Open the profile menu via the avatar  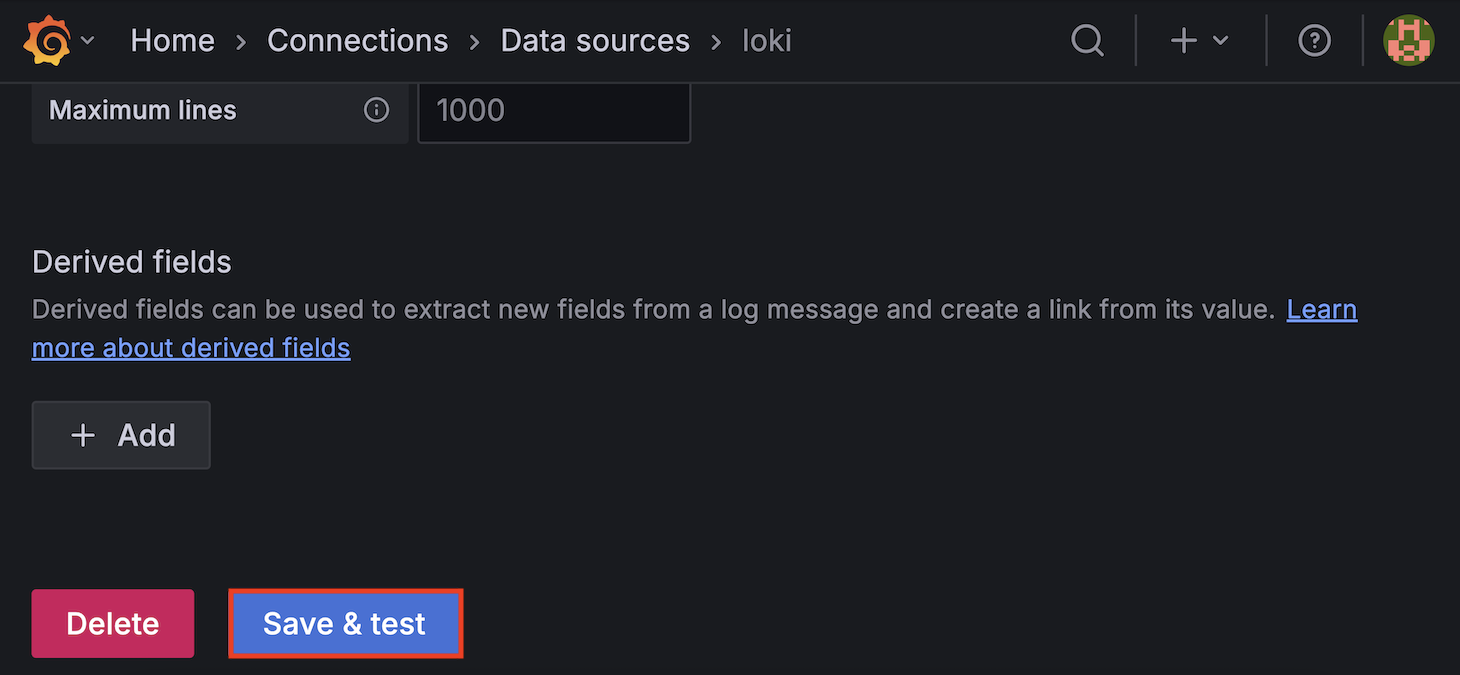(x=1408, y=40)
